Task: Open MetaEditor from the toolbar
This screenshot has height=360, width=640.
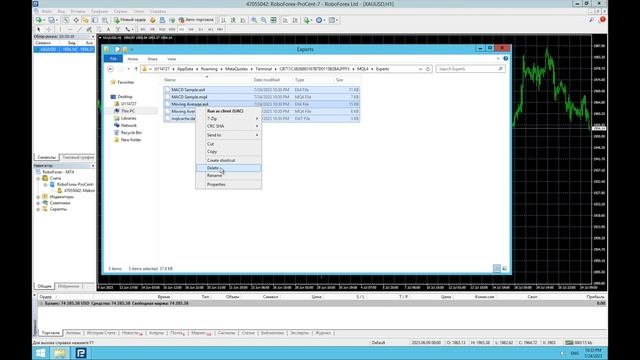Action: tap(153, 20)
